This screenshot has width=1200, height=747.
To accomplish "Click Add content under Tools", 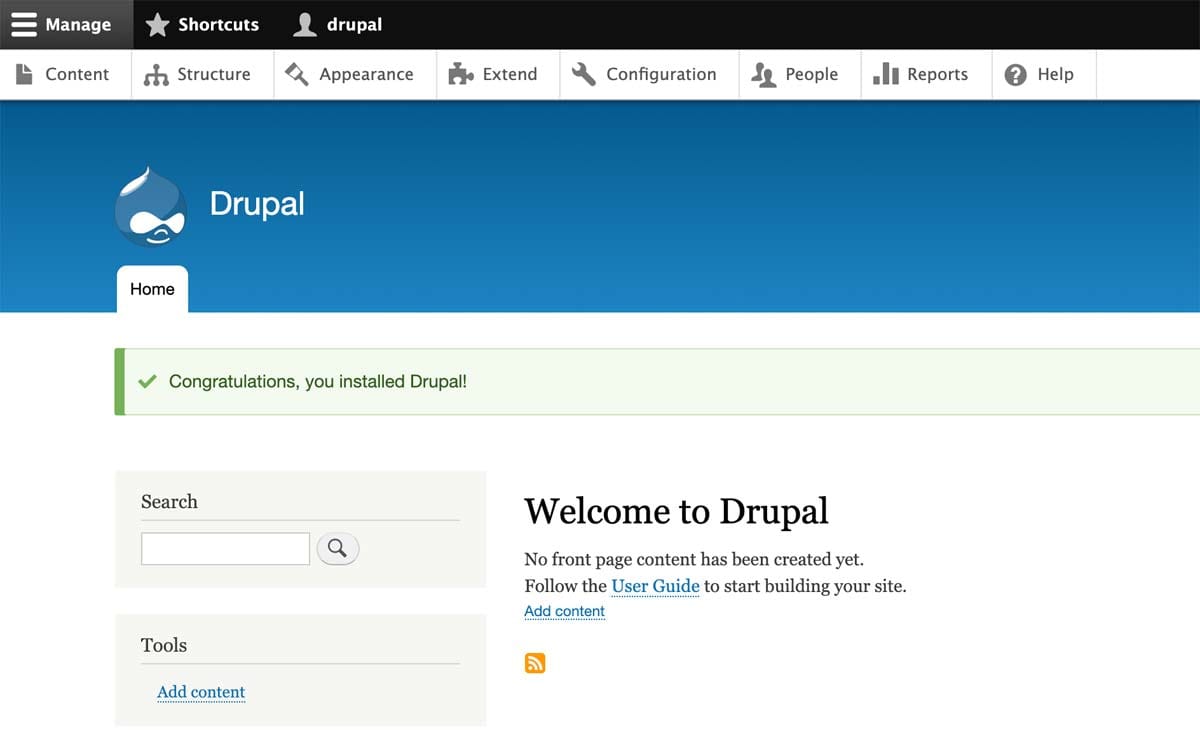I will pos(201,692).
